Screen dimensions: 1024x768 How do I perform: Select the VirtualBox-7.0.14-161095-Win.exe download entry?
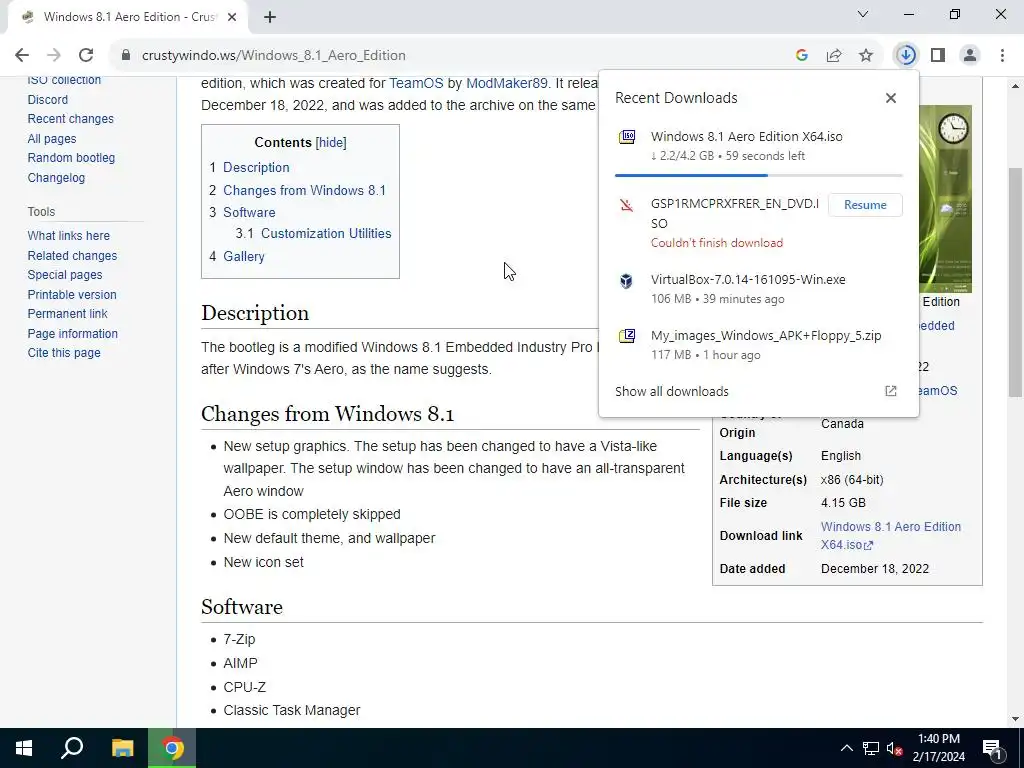[x=758, y=289]
